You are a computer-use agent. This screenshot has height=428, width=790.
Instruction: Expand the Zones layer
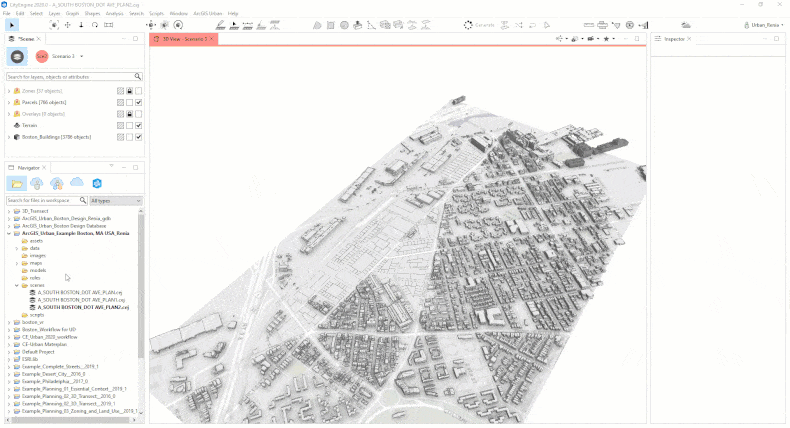(x=9, y=91)
